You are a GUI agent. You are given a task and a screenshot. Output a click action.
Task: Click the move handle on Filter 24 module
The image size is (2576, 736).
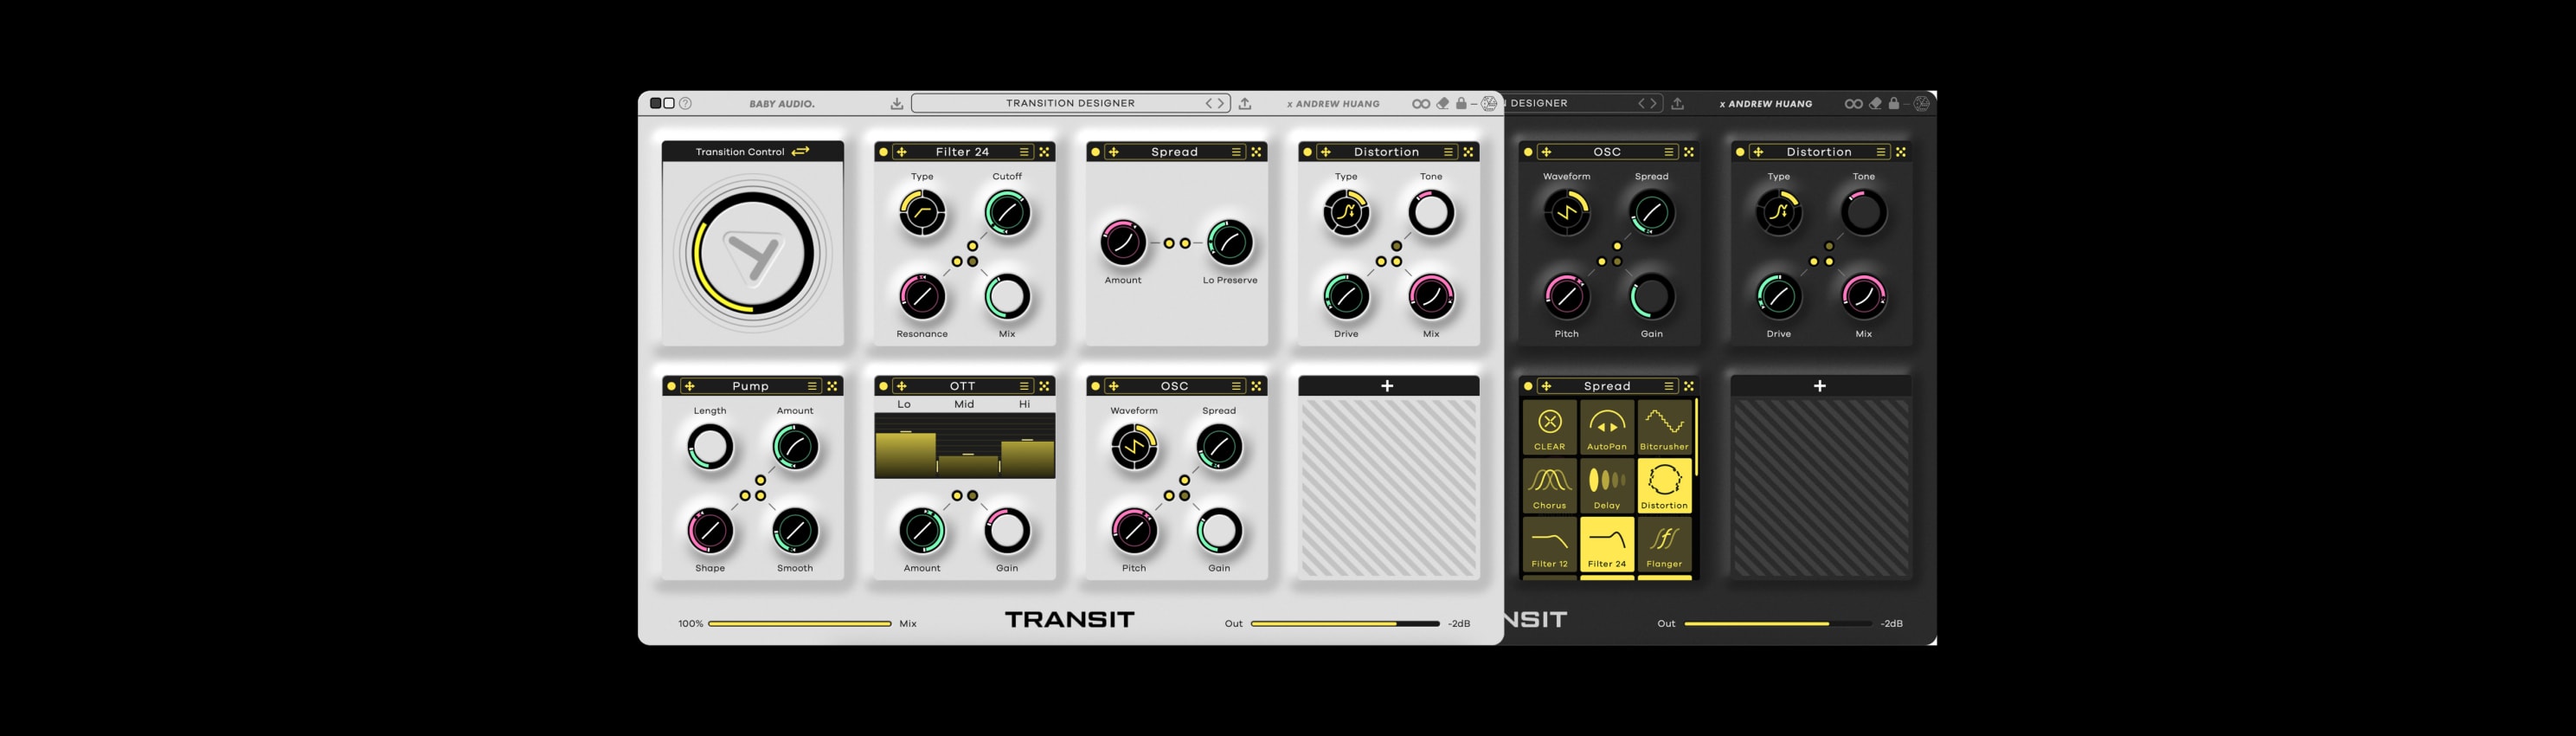click(902, 152)
